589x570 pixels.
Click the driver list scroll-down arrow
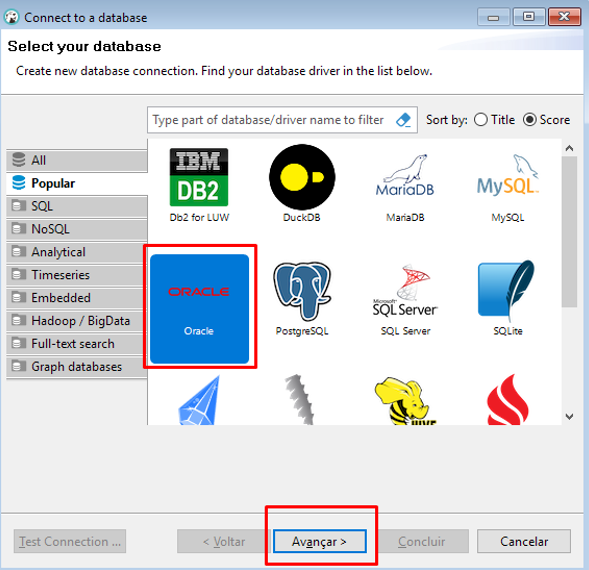pos(569,416)
